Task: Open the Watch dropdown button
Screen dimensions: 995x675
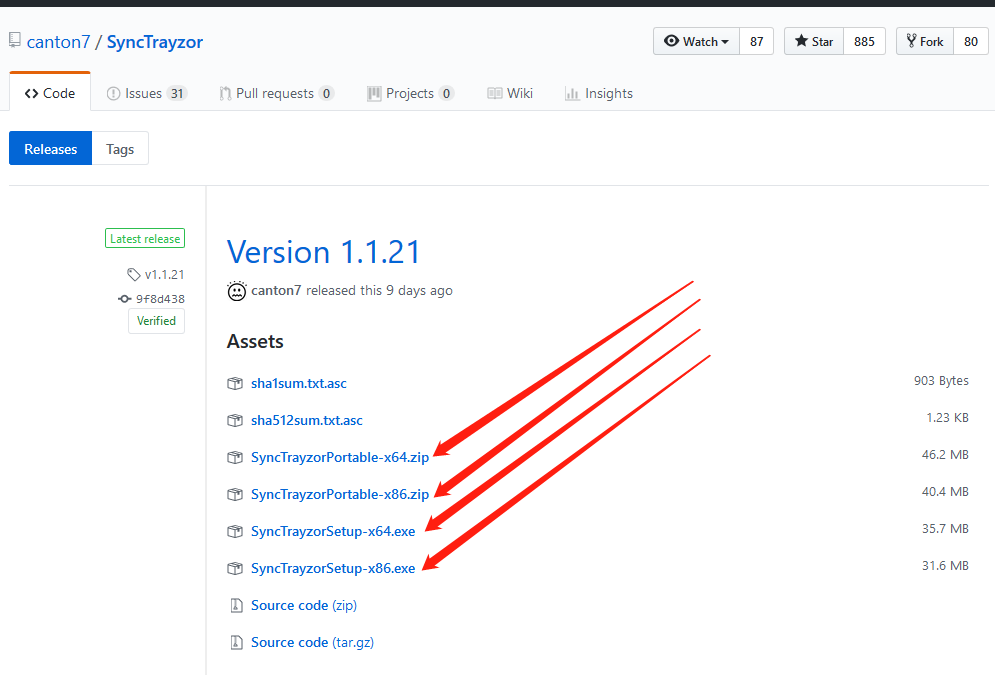Action: (x=696, y=41)
